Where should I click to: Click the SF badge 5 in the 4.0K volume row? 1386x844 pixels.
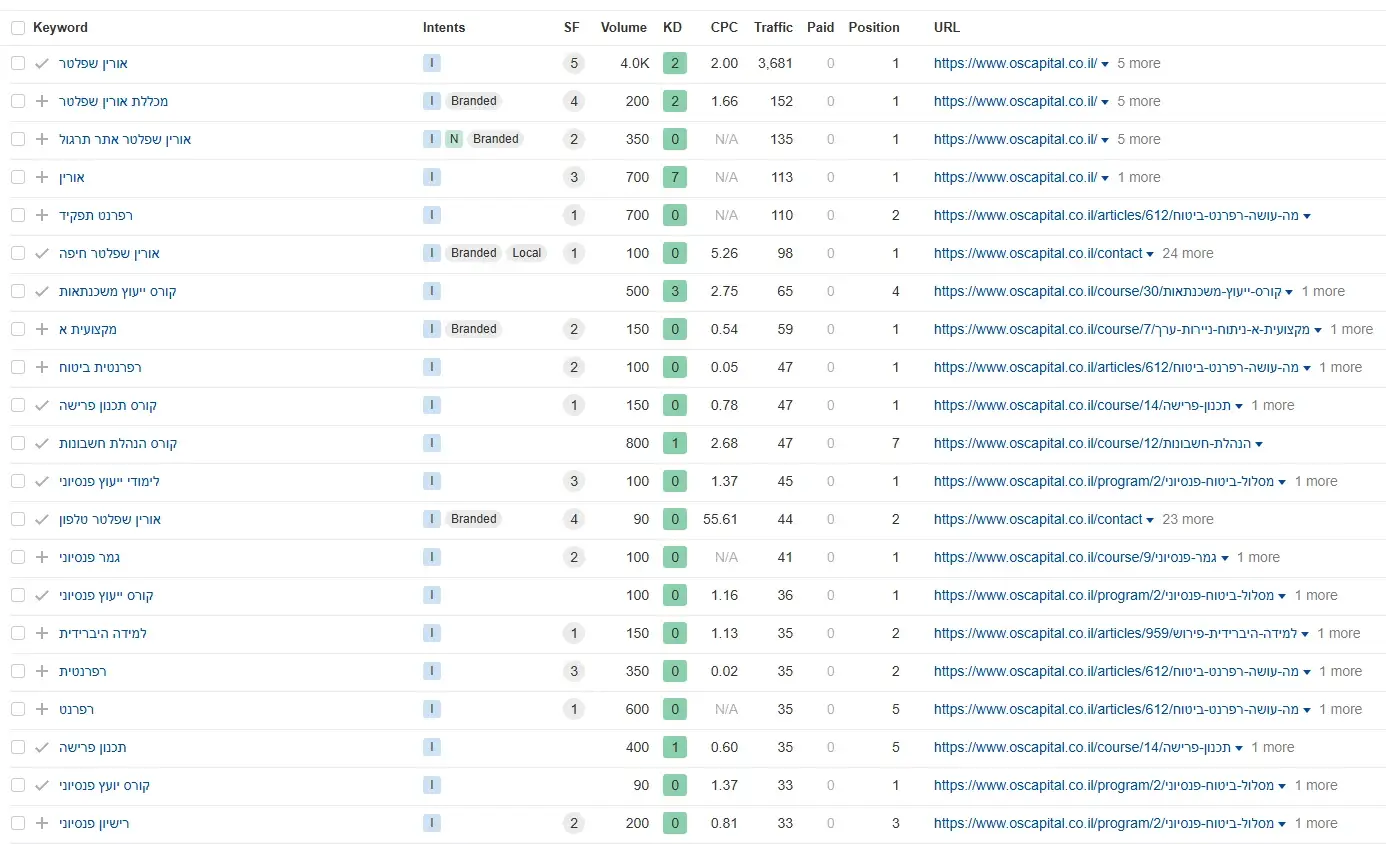click(x=573, y=63)
